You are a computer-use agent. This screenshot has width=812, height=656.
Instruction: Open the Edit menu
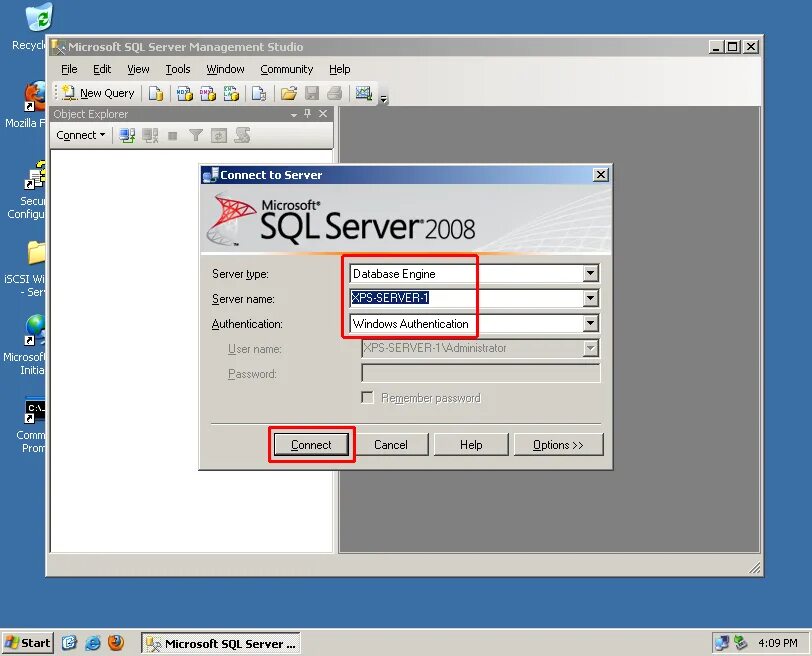tap(102, 69)
